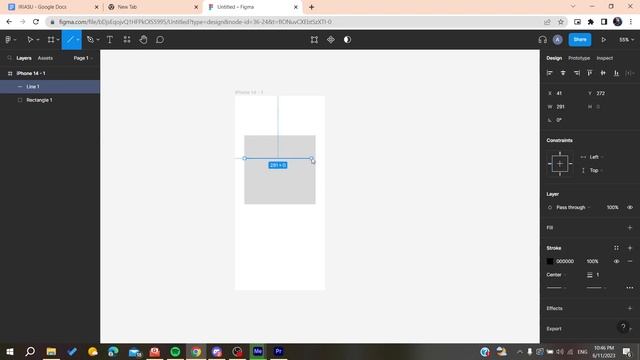Add a stroke with plus button
Image resolution: width=640 pixels, height=360 pixels.
pos(630,248)
